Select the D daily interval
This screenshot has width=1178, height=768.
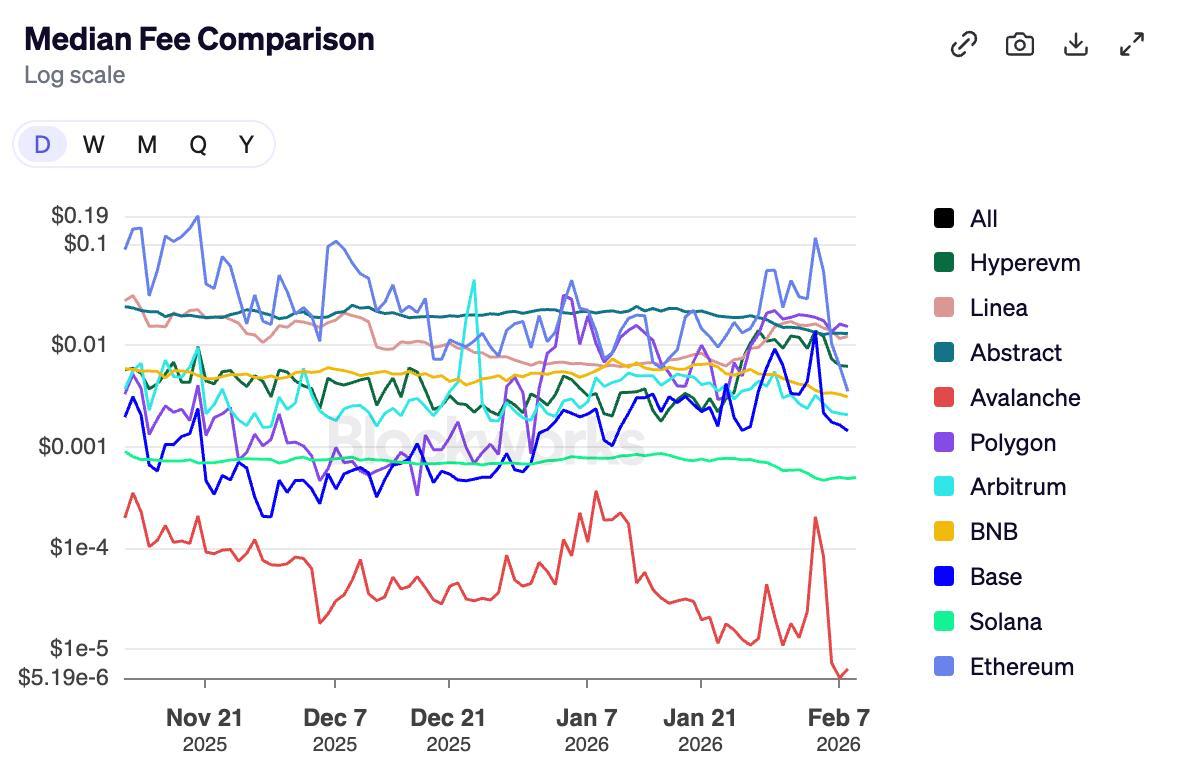[x=42, y=145]
